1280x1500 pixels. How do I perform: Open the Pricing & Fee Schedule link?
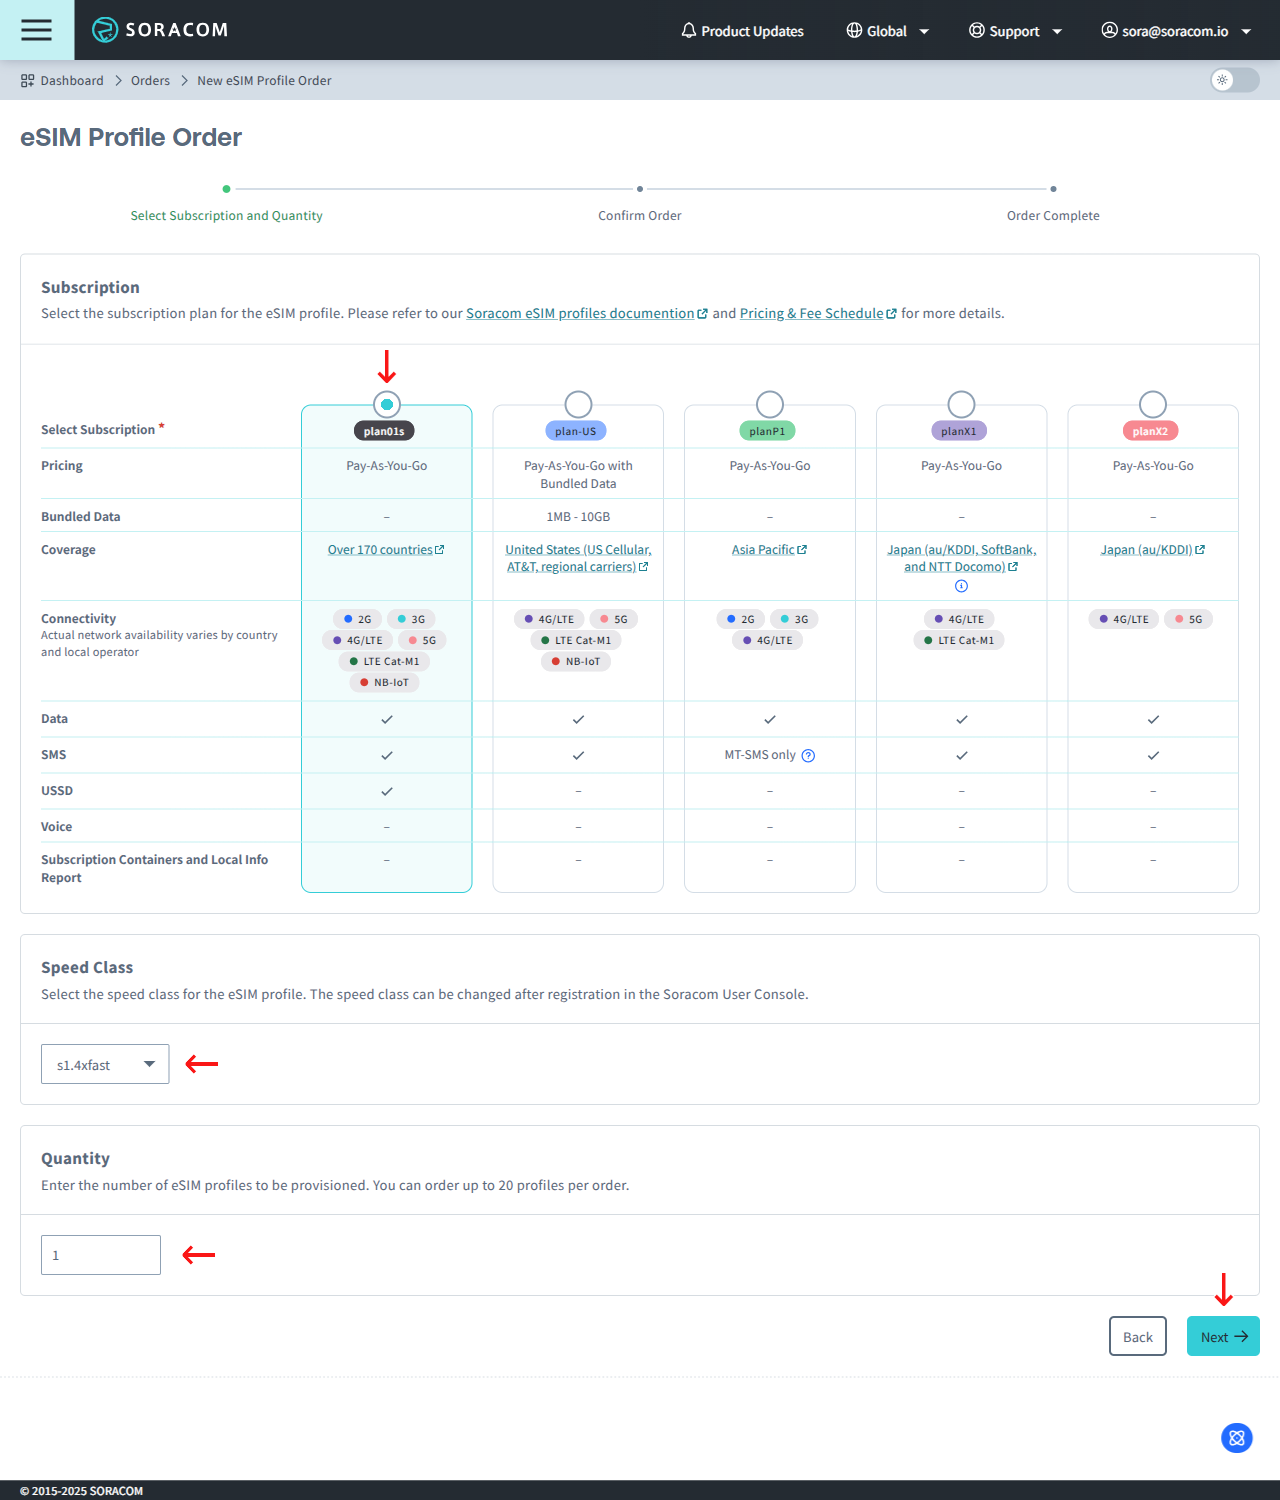pos(812,313)
